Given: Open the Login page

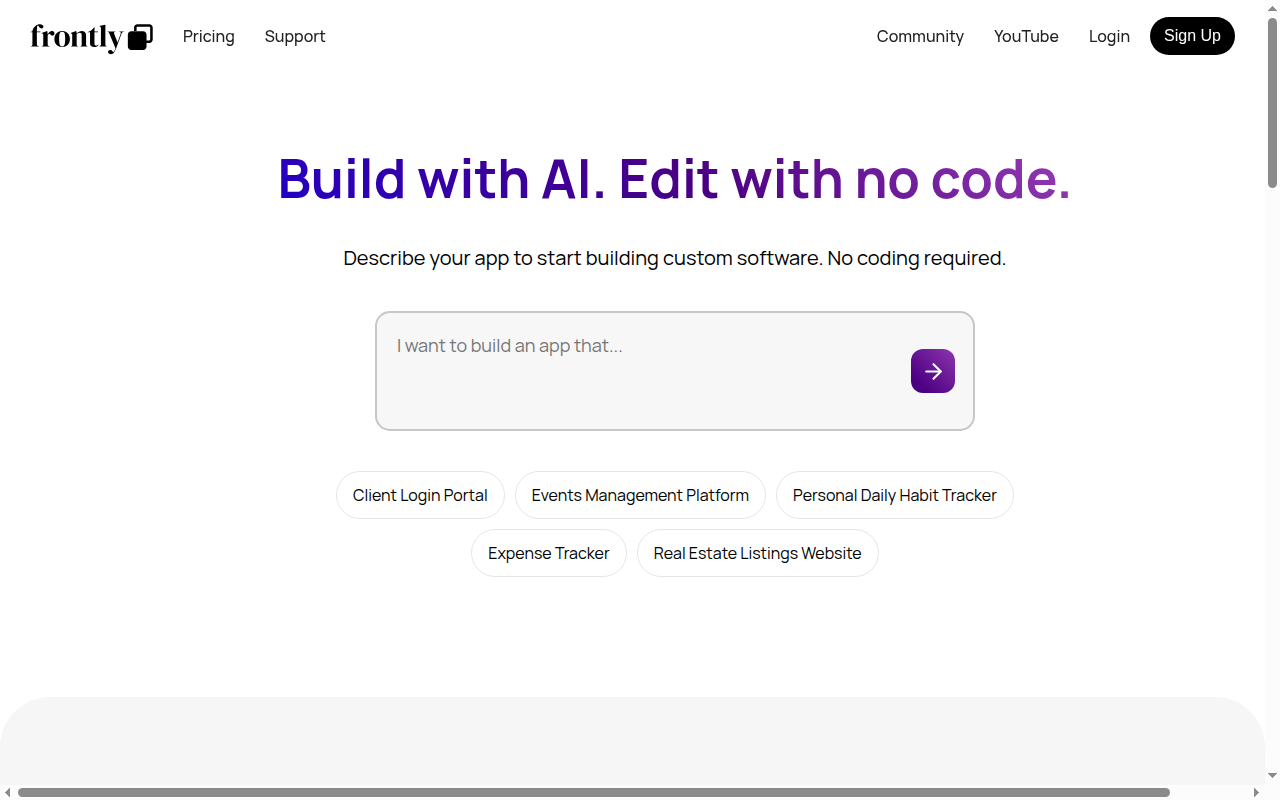Looking at the screenshot, I should point(1109,36).
